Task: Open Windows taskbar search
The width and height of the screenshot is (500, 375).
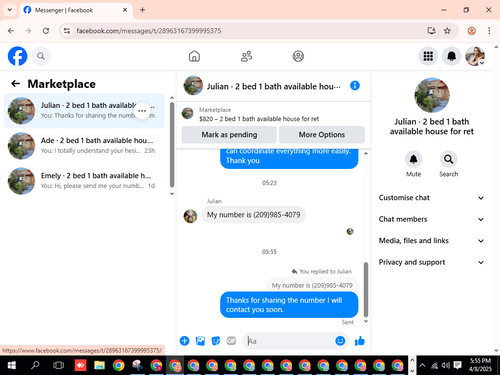Action: pos(35,365)
